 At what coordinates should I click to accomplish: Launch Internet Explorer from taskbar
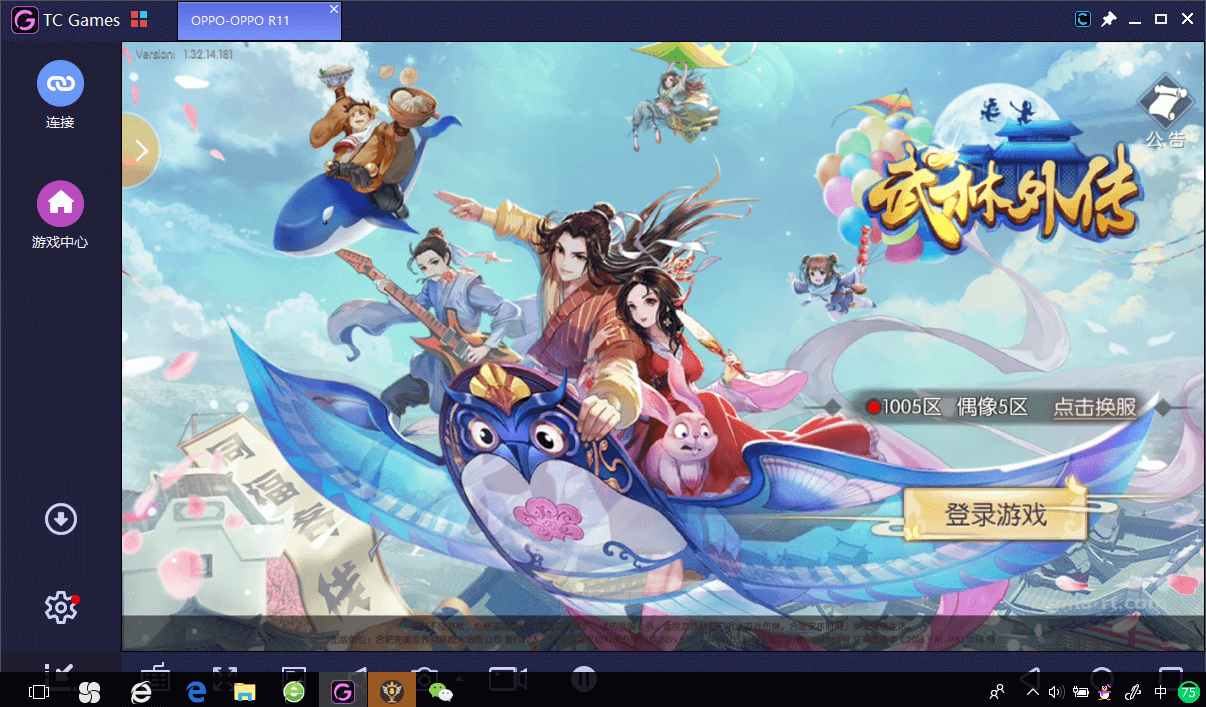(x=142, y=691)
